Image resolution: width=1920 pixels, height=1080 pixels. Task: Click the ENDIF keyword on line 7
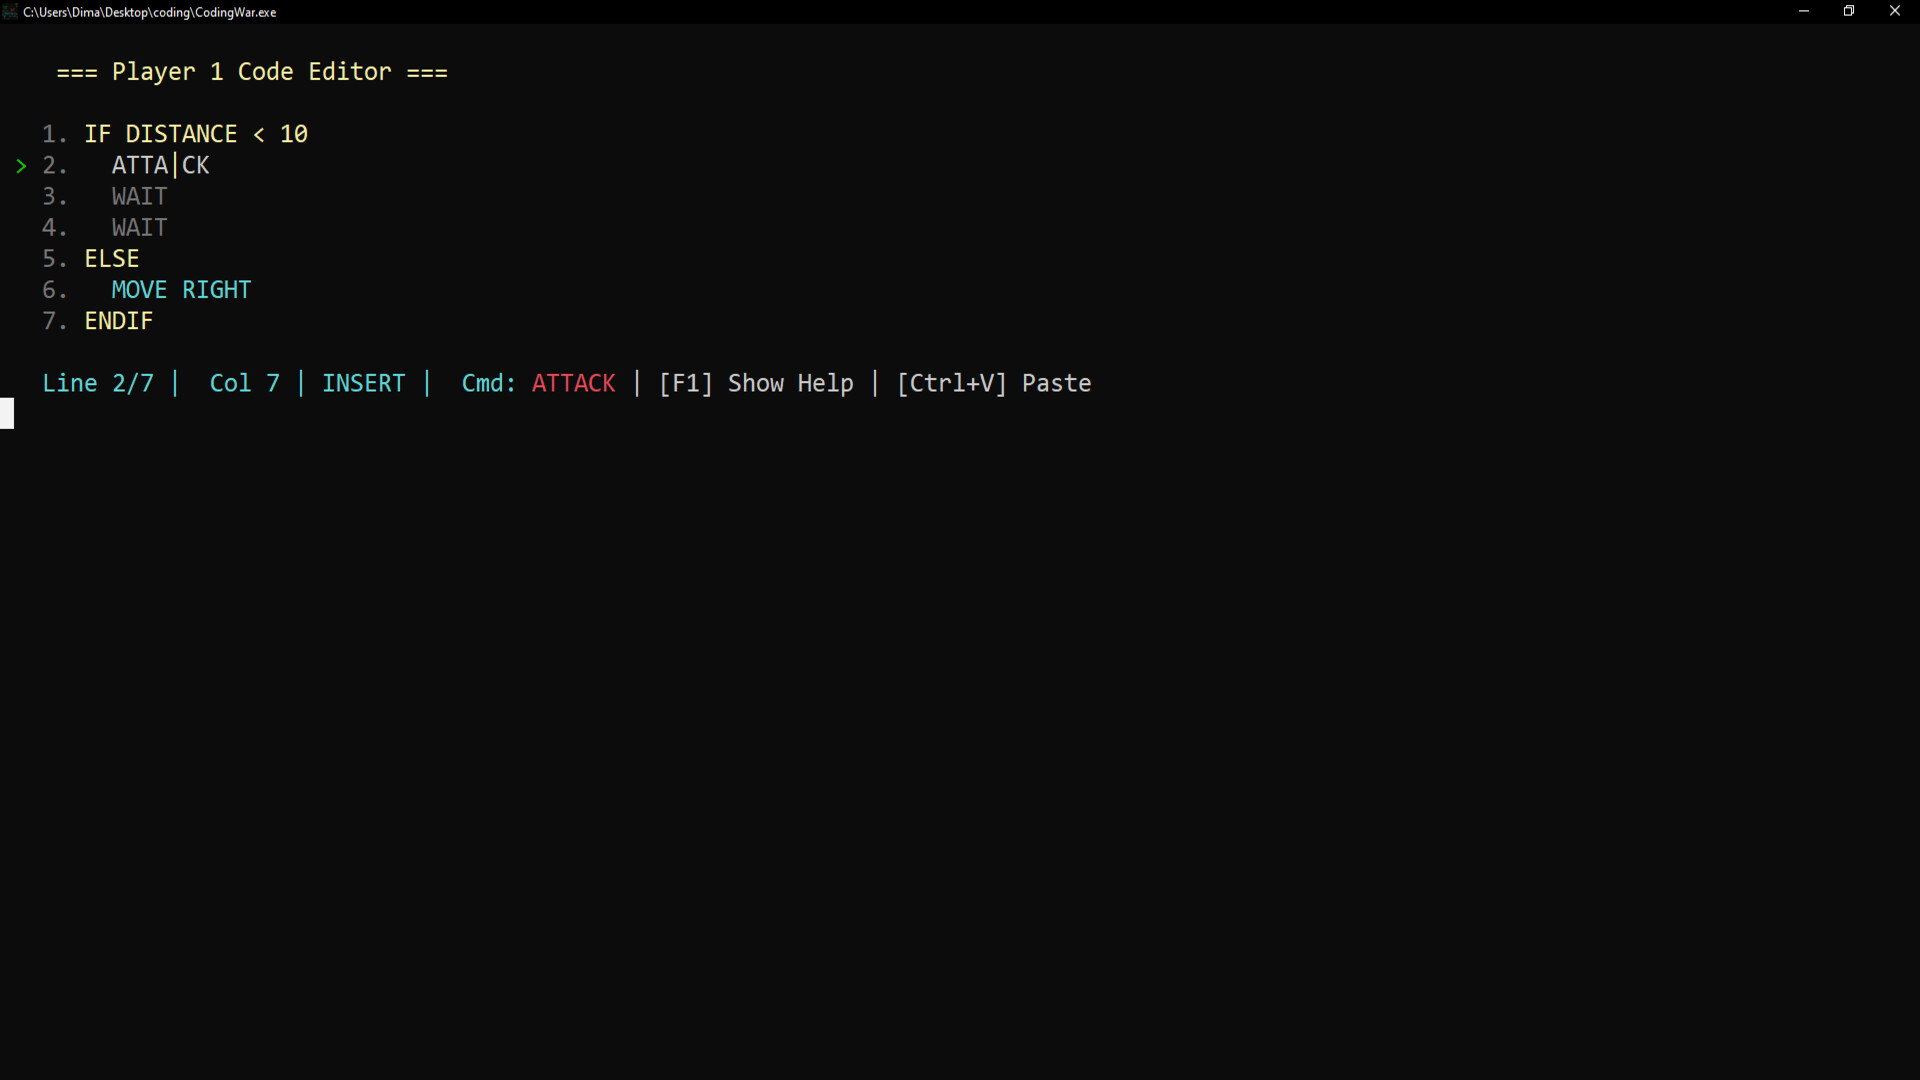click(119, 321)
